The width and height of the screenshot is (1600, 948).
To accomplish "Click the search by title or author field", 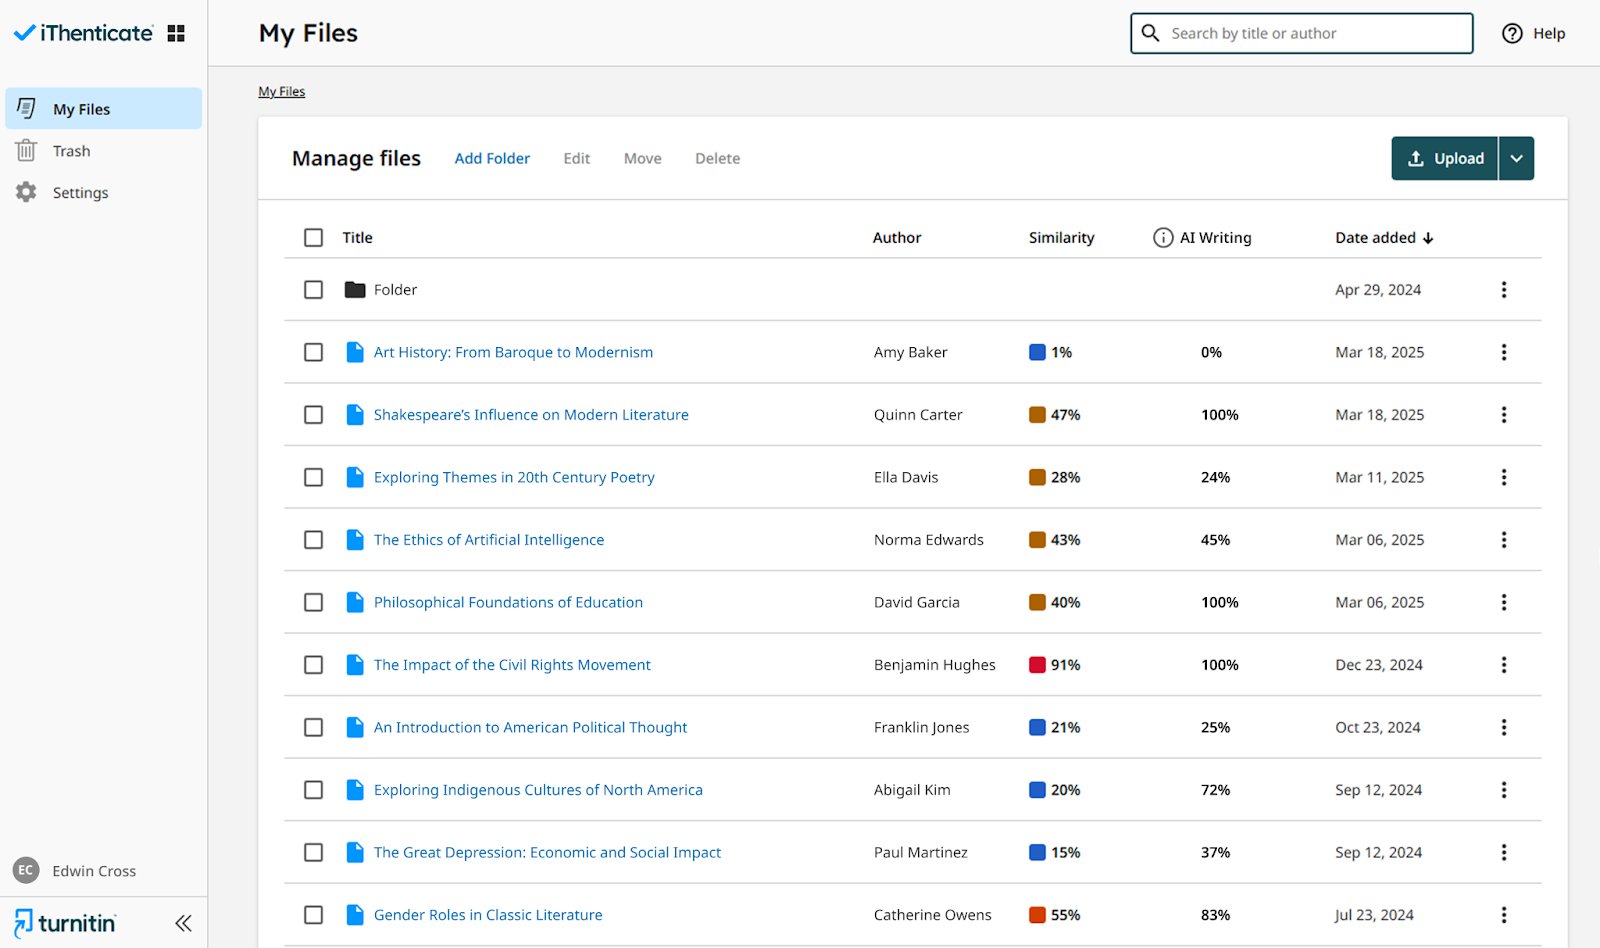I will coord(1300,33).
